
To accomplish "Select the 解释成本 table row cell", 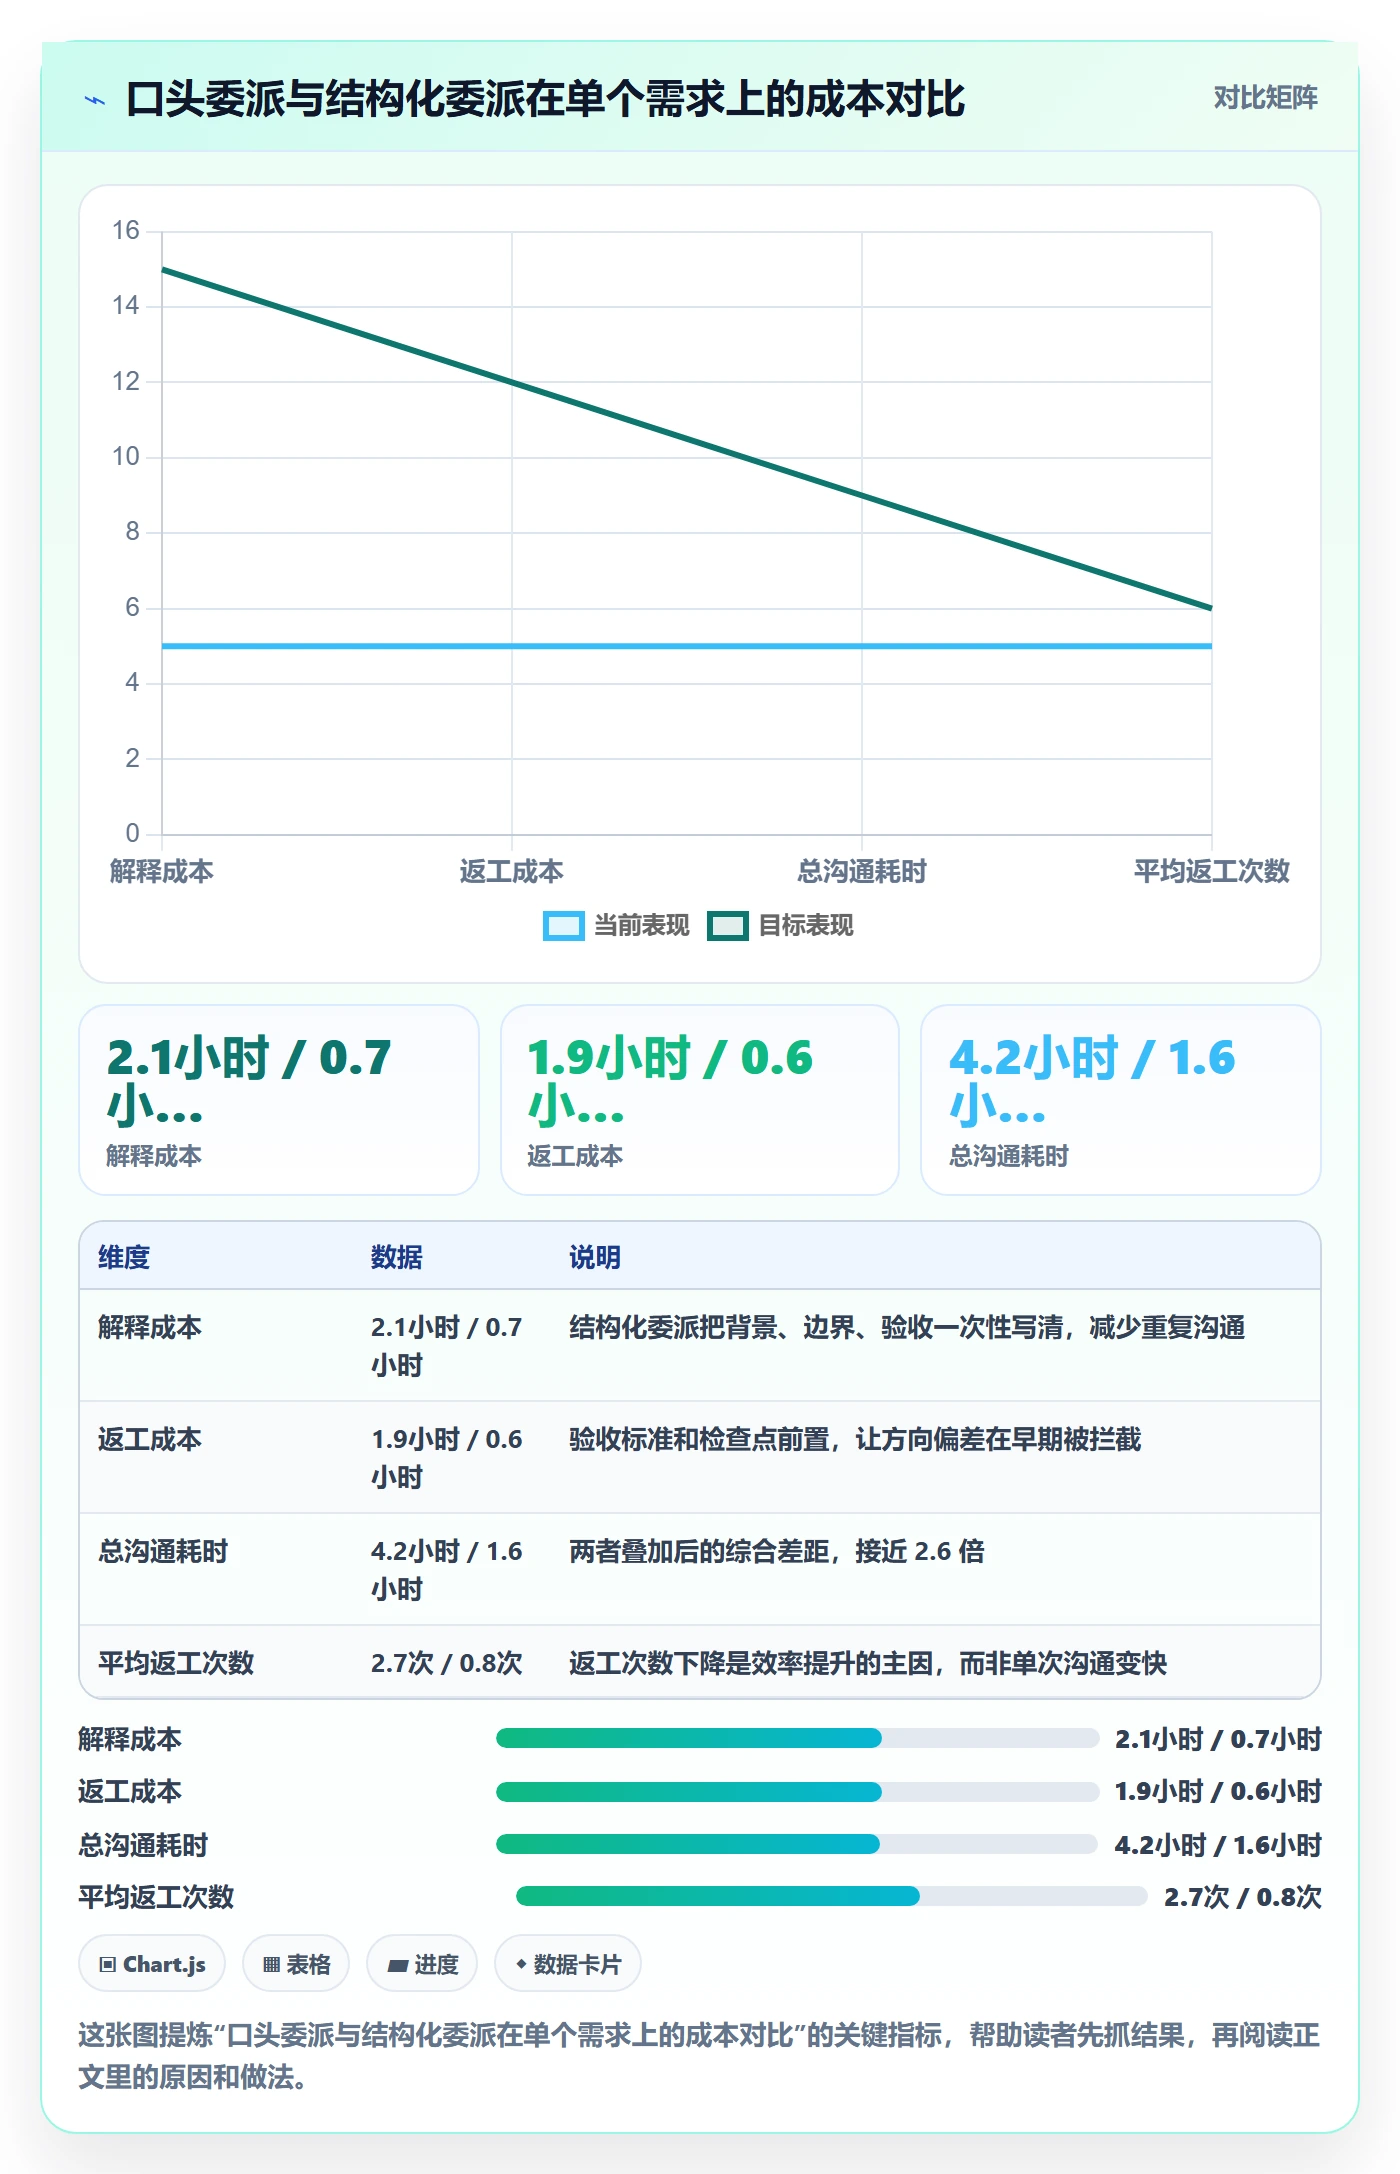I will click(150, 1327).
